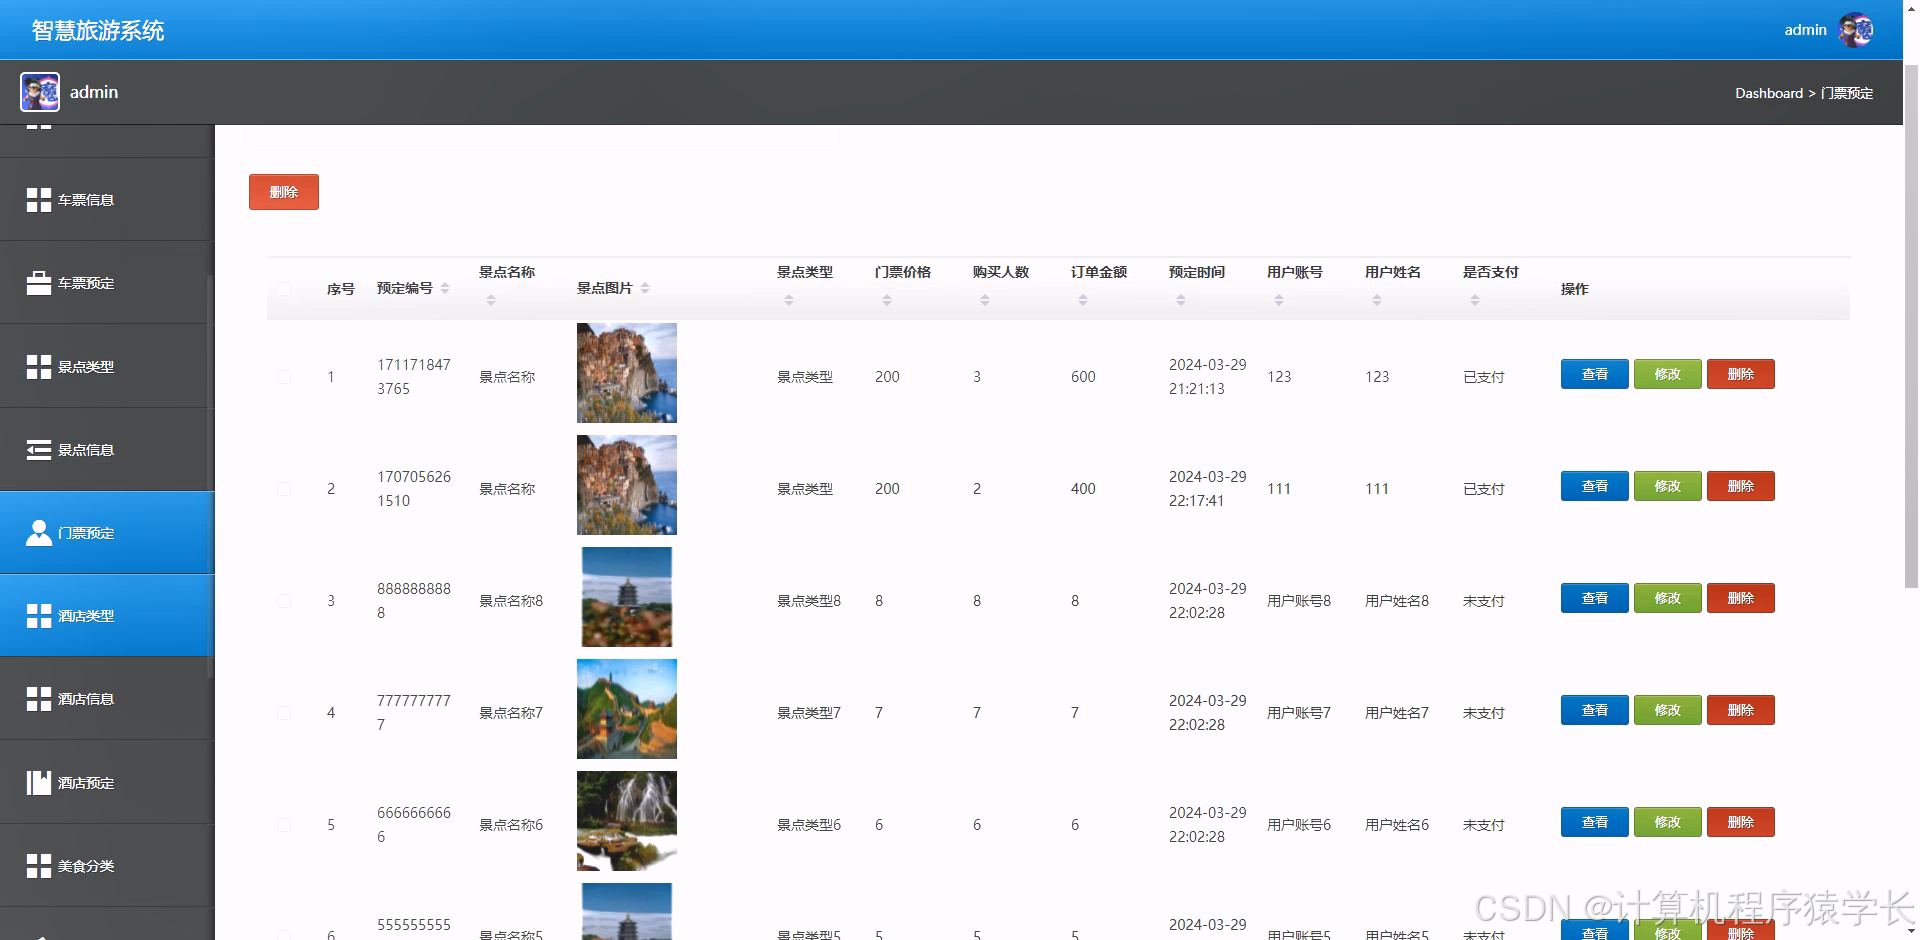
Task: Open the 车票预定 menu item
Action: tap(107, 283)
